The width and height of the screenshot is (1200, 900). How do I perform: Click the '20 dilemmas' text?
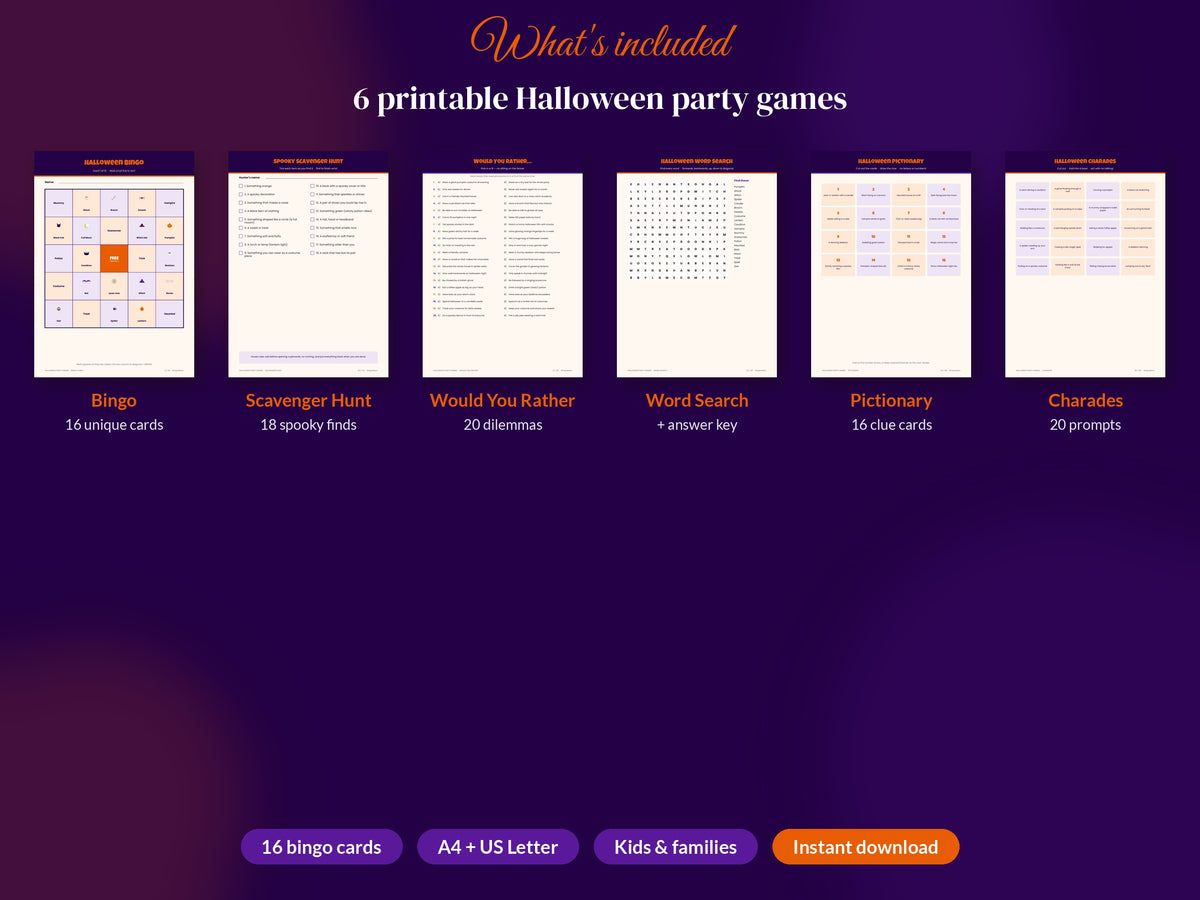tap(502, 425)
